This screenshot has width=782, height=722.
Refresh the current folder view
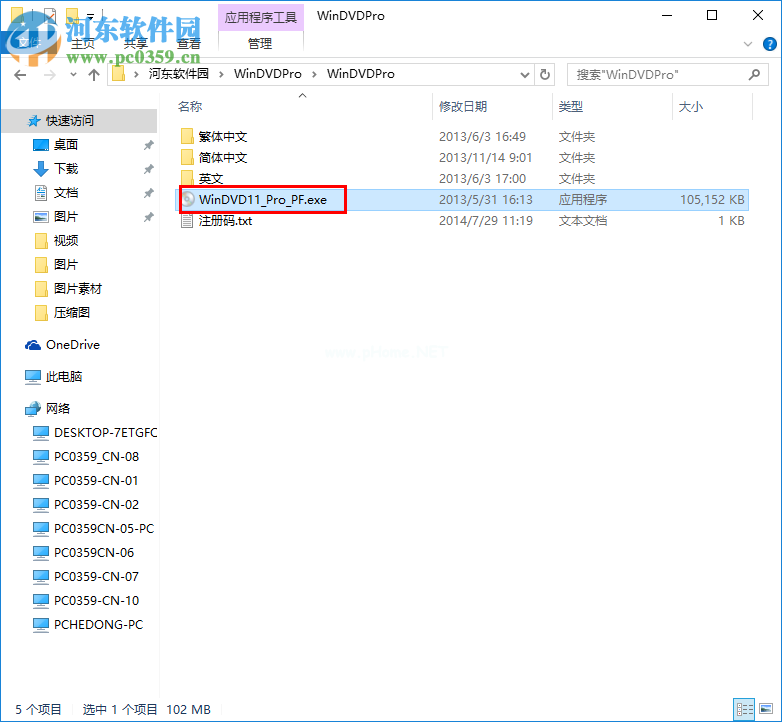[545, 75]
